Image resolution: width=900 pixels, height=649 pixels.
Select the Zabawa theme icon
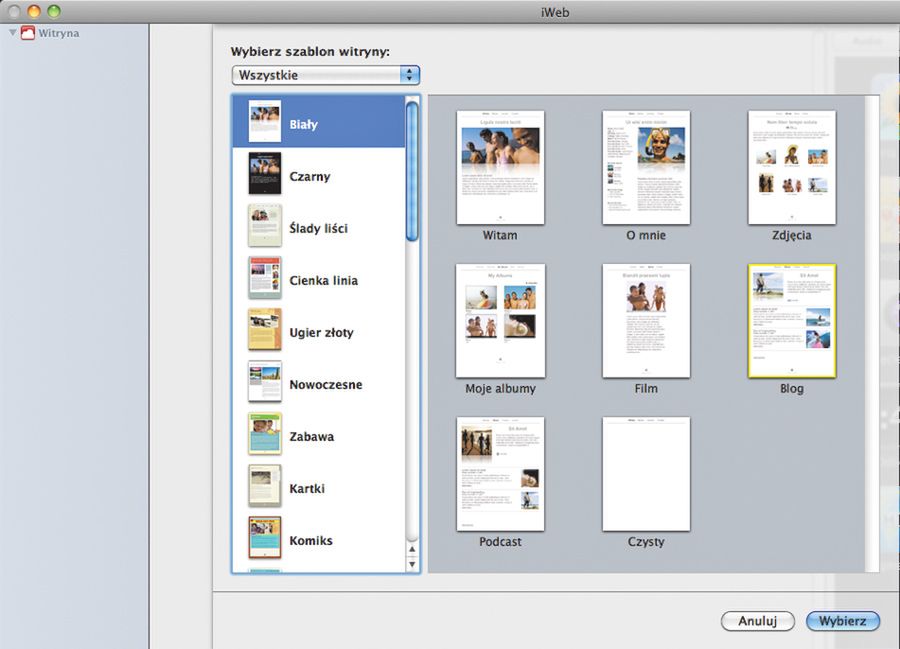coord(265,433)
